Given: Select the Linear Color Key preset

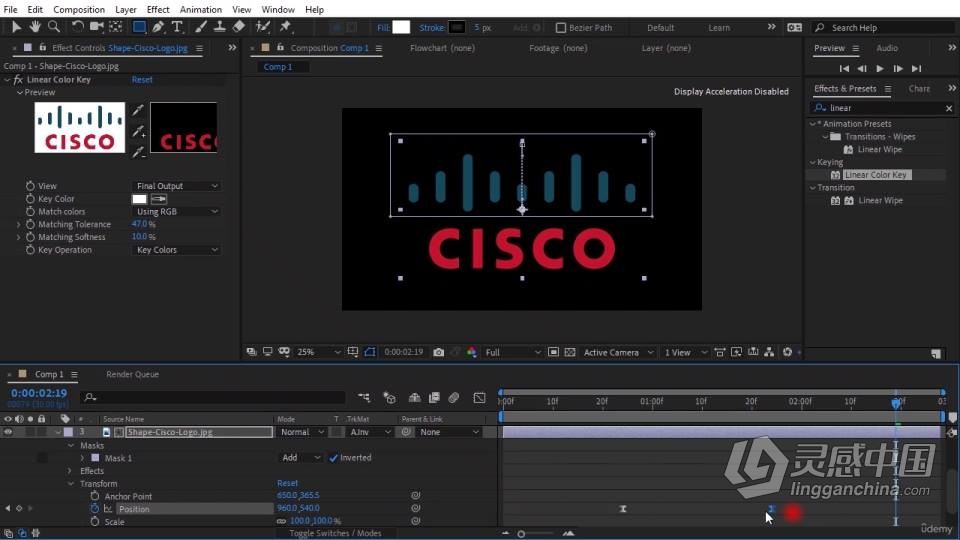Looking at the screenshot, I should pos(875,175).
